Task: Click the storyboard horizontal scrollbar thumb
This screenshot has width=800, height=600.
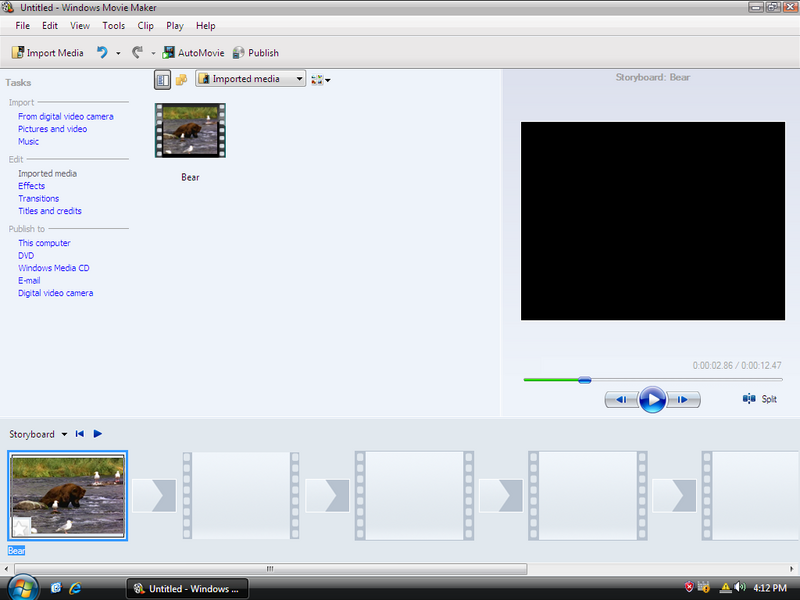Action: click(270, 568)
